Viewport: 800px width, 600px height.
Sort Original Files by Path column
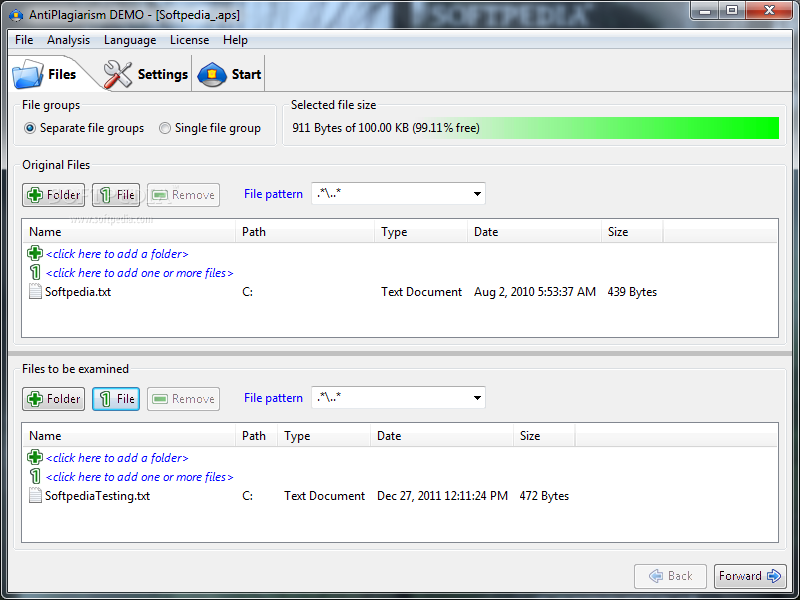pyautogui.click(x=305, y=232)
